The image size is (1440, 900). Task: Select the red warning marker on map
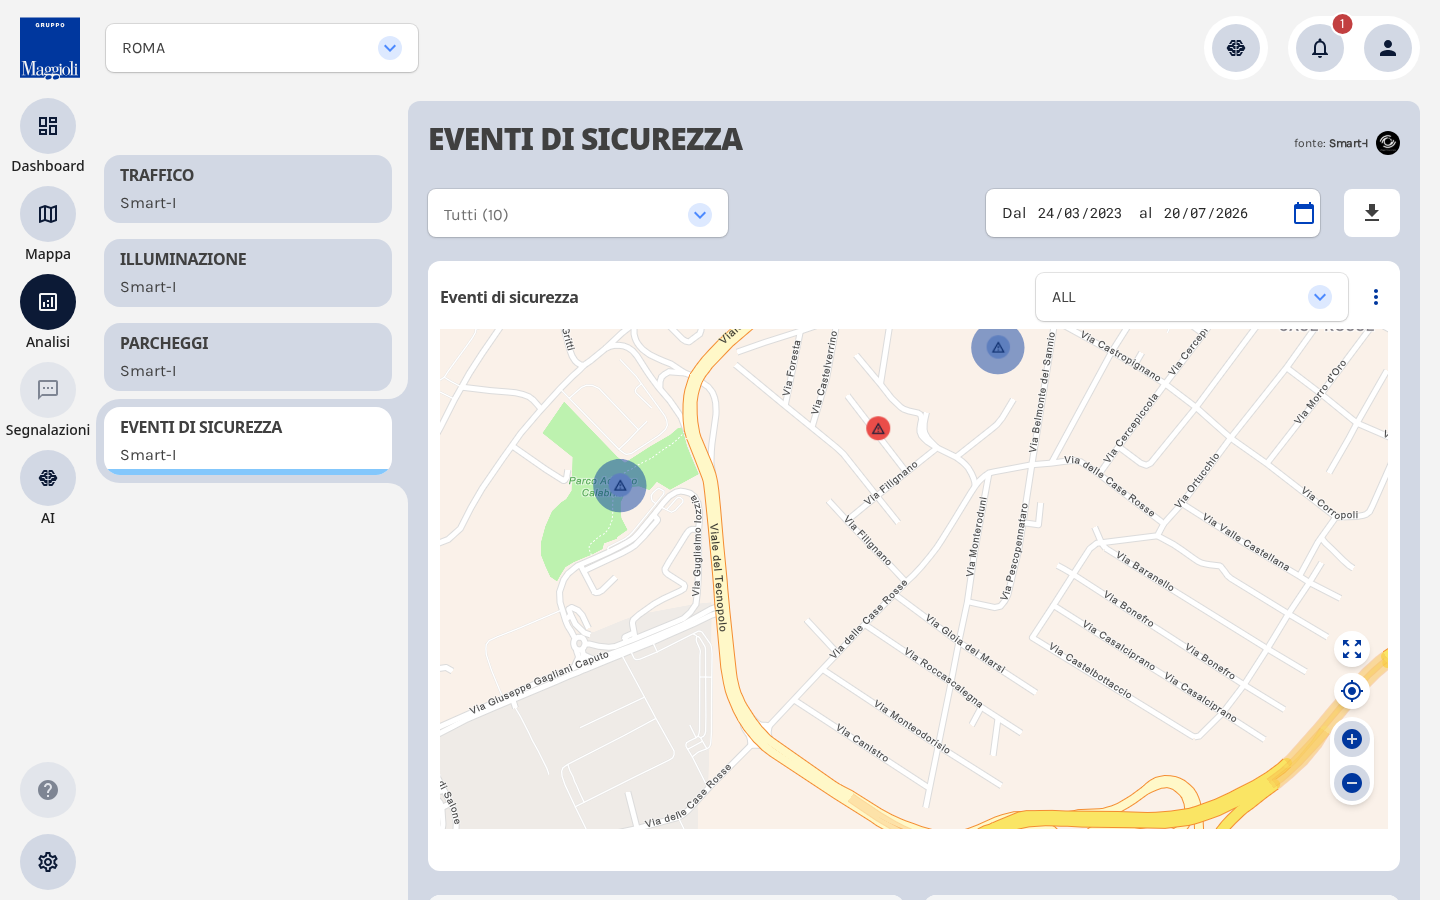[878, 429]
